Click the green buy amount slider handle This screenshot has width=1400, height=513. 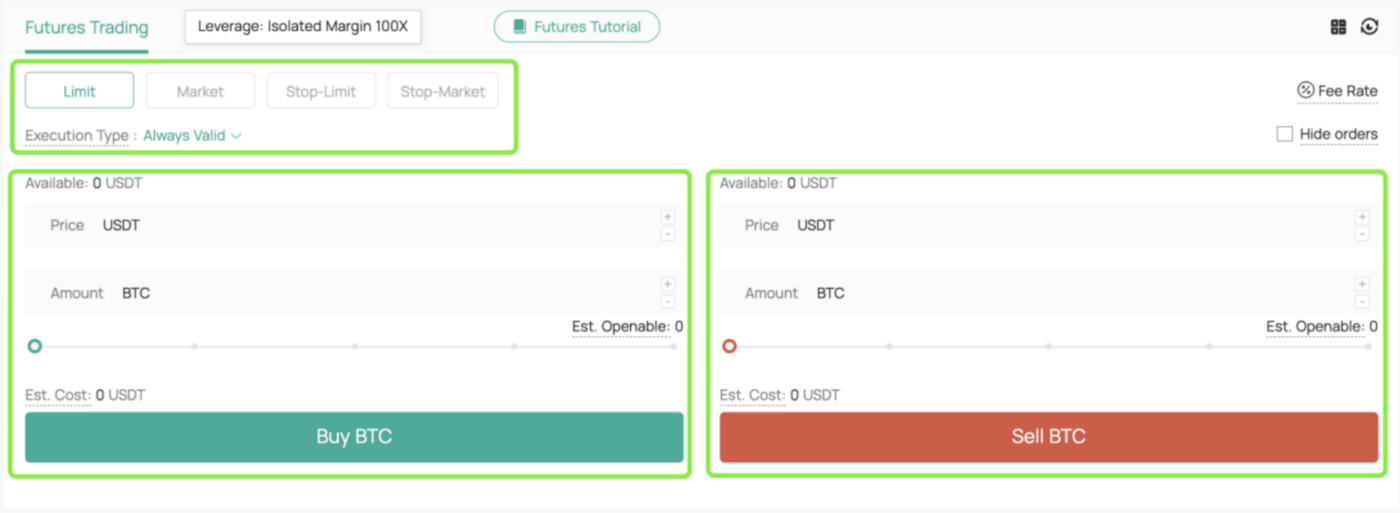pyautogui.click(x=35, y=346)
